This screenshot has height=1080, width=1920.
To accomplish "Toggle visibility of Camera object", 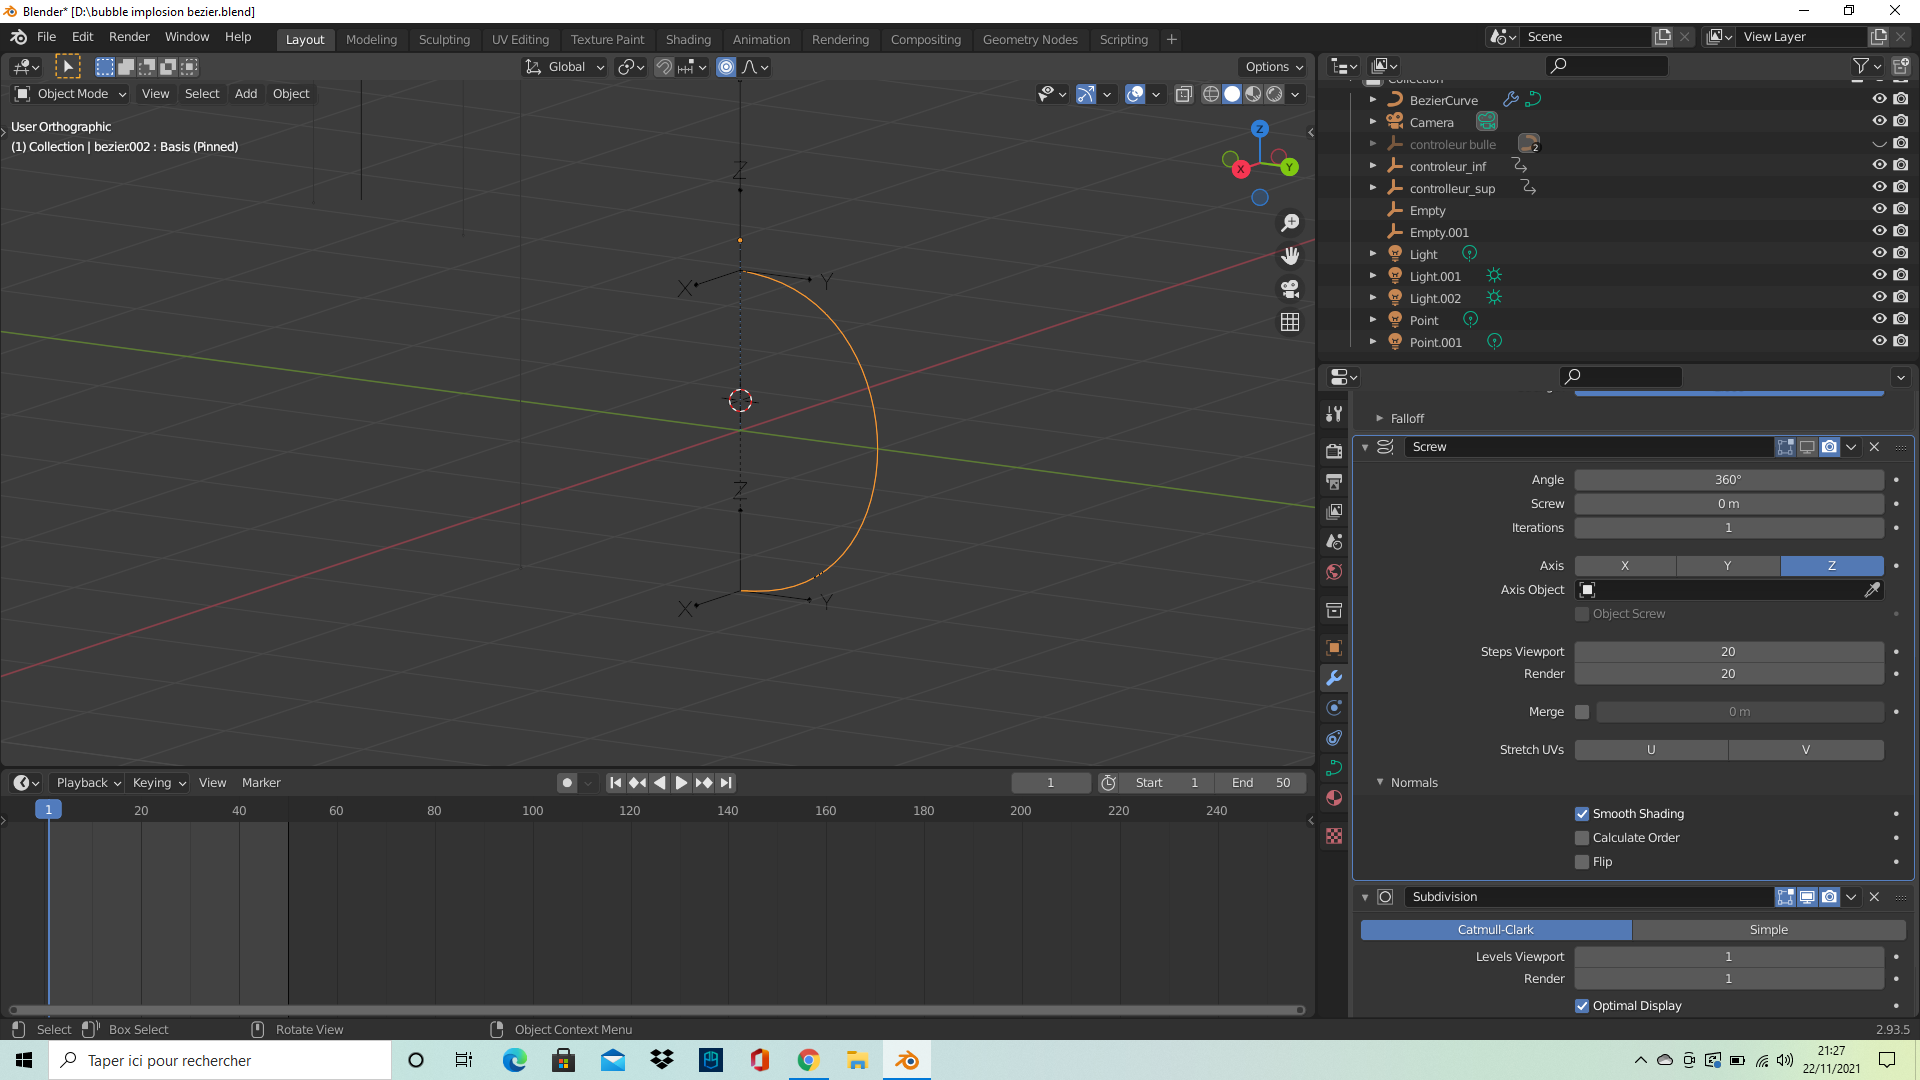I will pyautogui.click(x=1879, y=121).
